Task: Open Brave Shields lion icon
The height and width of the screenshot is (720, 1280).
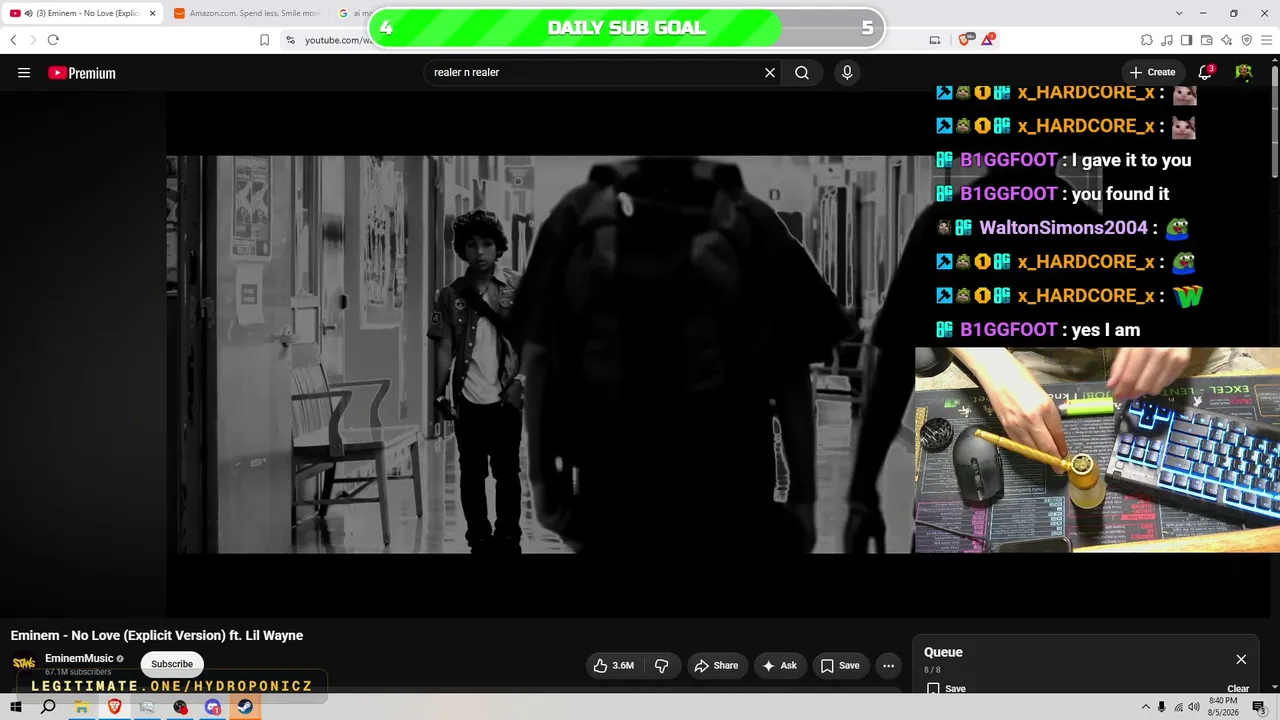Action: point(965,40)
